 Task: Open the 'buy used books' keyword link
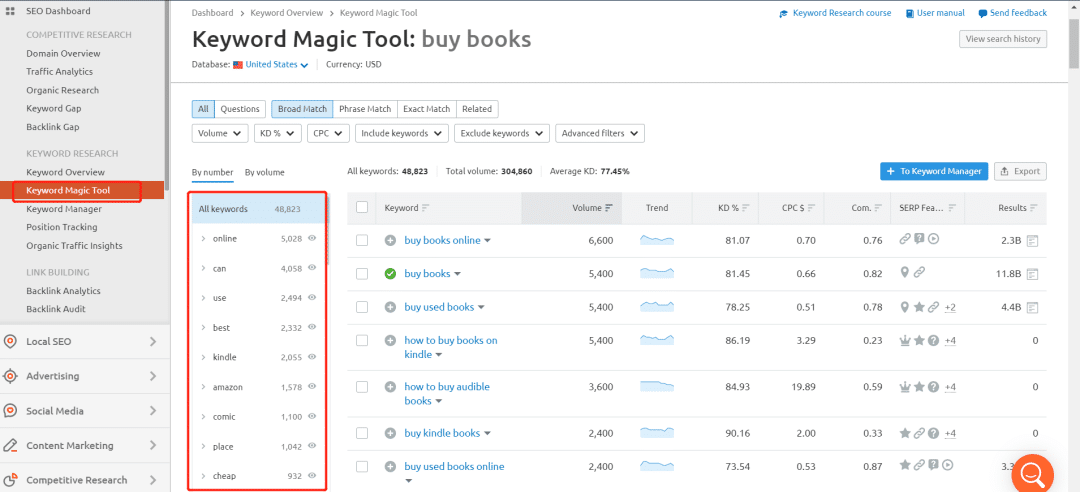click(x=439, y=307)
